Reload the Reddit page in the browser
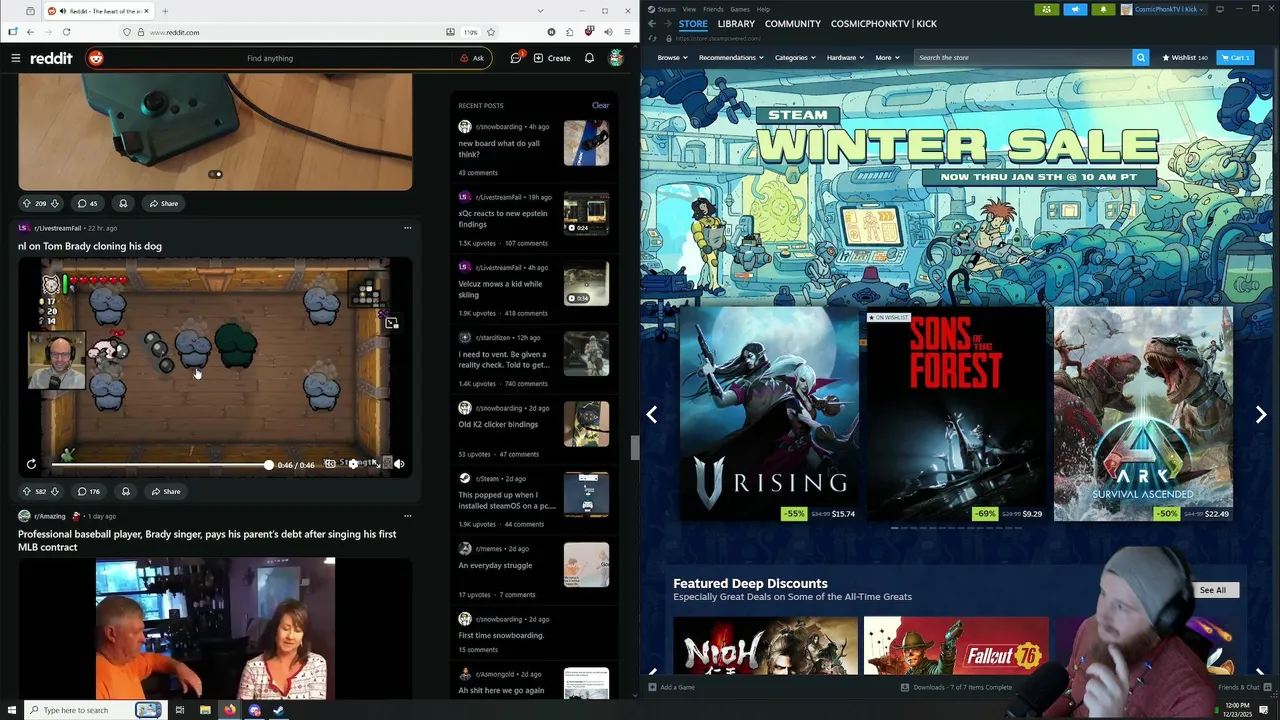Image resolution: width=1280 pixels, height=720 pixels. point(66,32)
